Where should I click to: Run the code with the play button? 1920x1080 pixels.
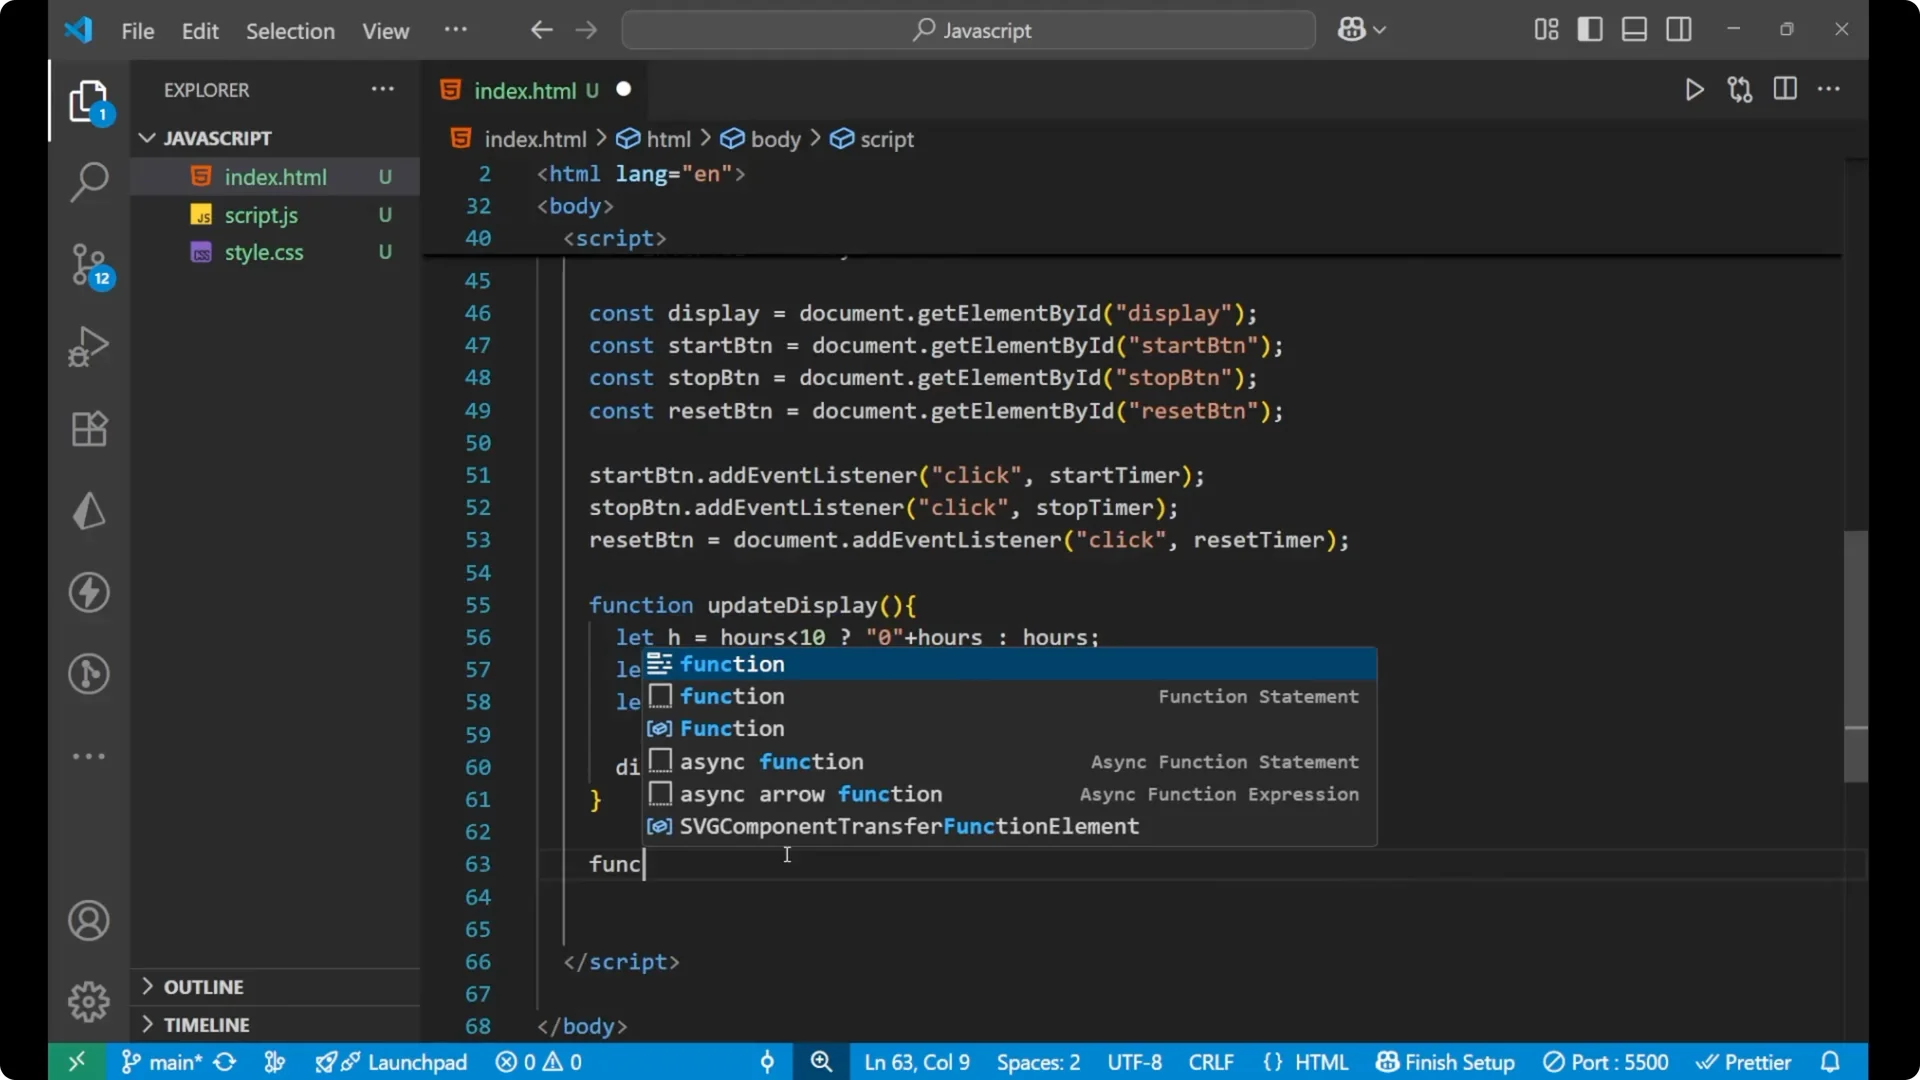point(1694,89)
